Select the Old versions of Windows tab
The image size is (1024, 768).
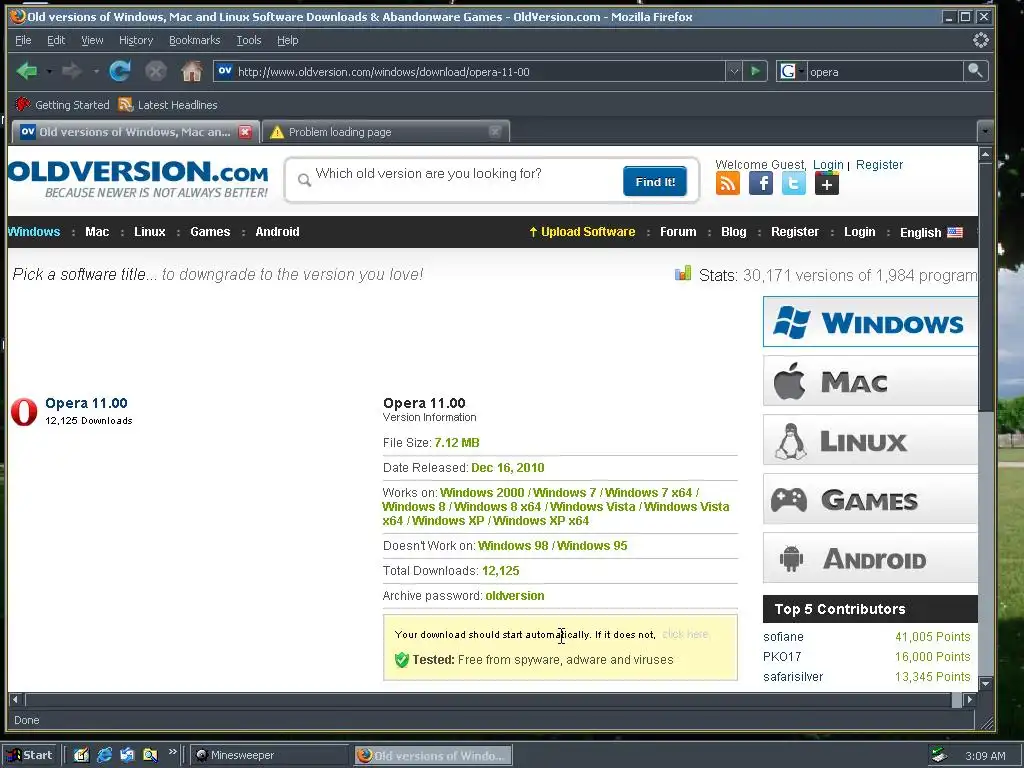pyautogui.click(x=135, y=132)
